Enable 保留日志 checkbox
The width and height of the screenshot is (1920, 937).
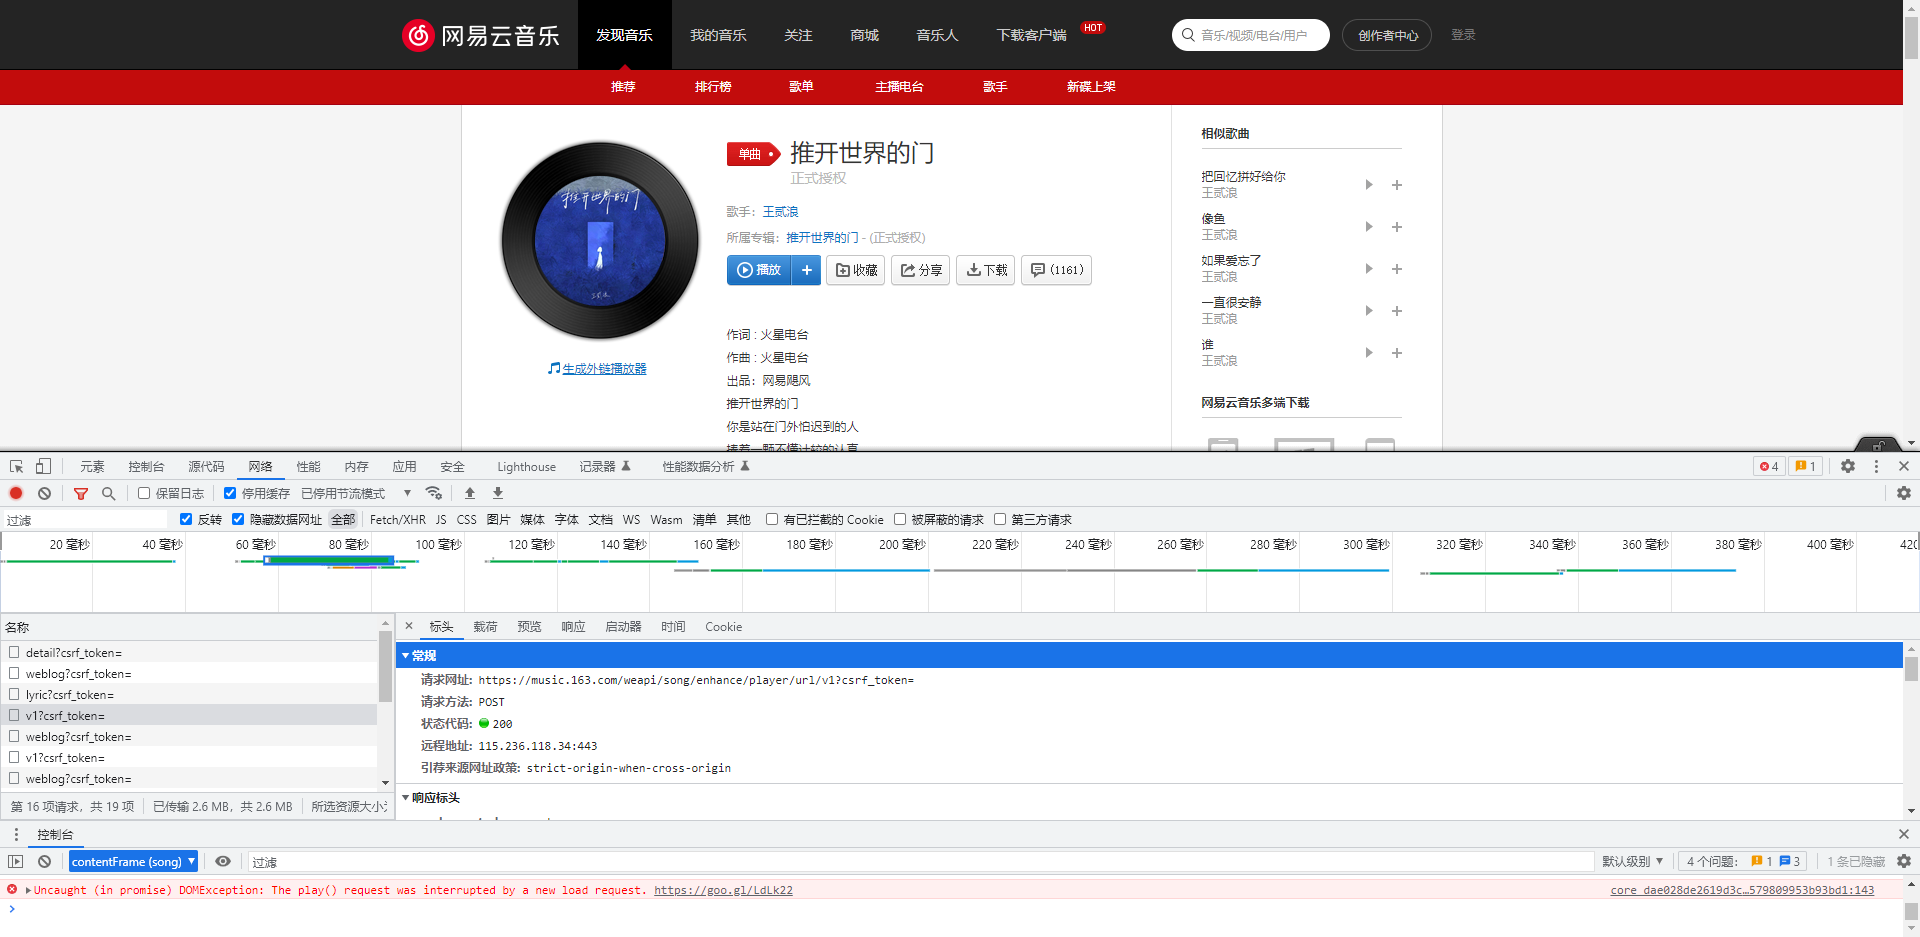pos(144,493)
